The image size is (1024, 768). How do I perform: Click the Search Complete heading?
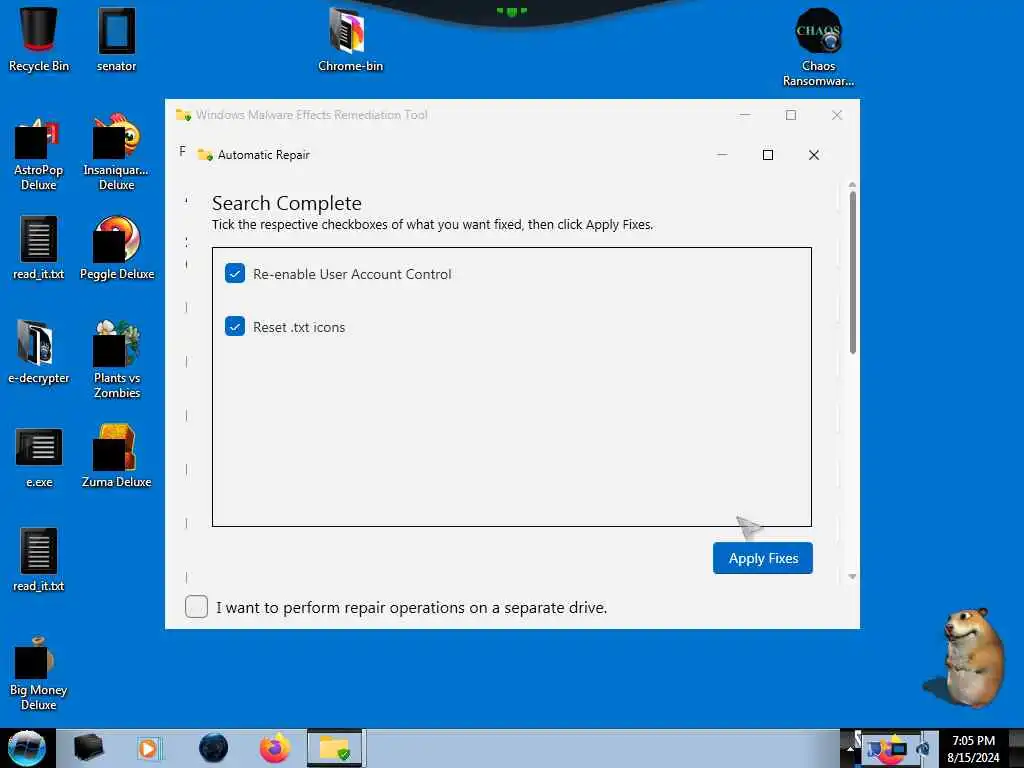[287, 203]
